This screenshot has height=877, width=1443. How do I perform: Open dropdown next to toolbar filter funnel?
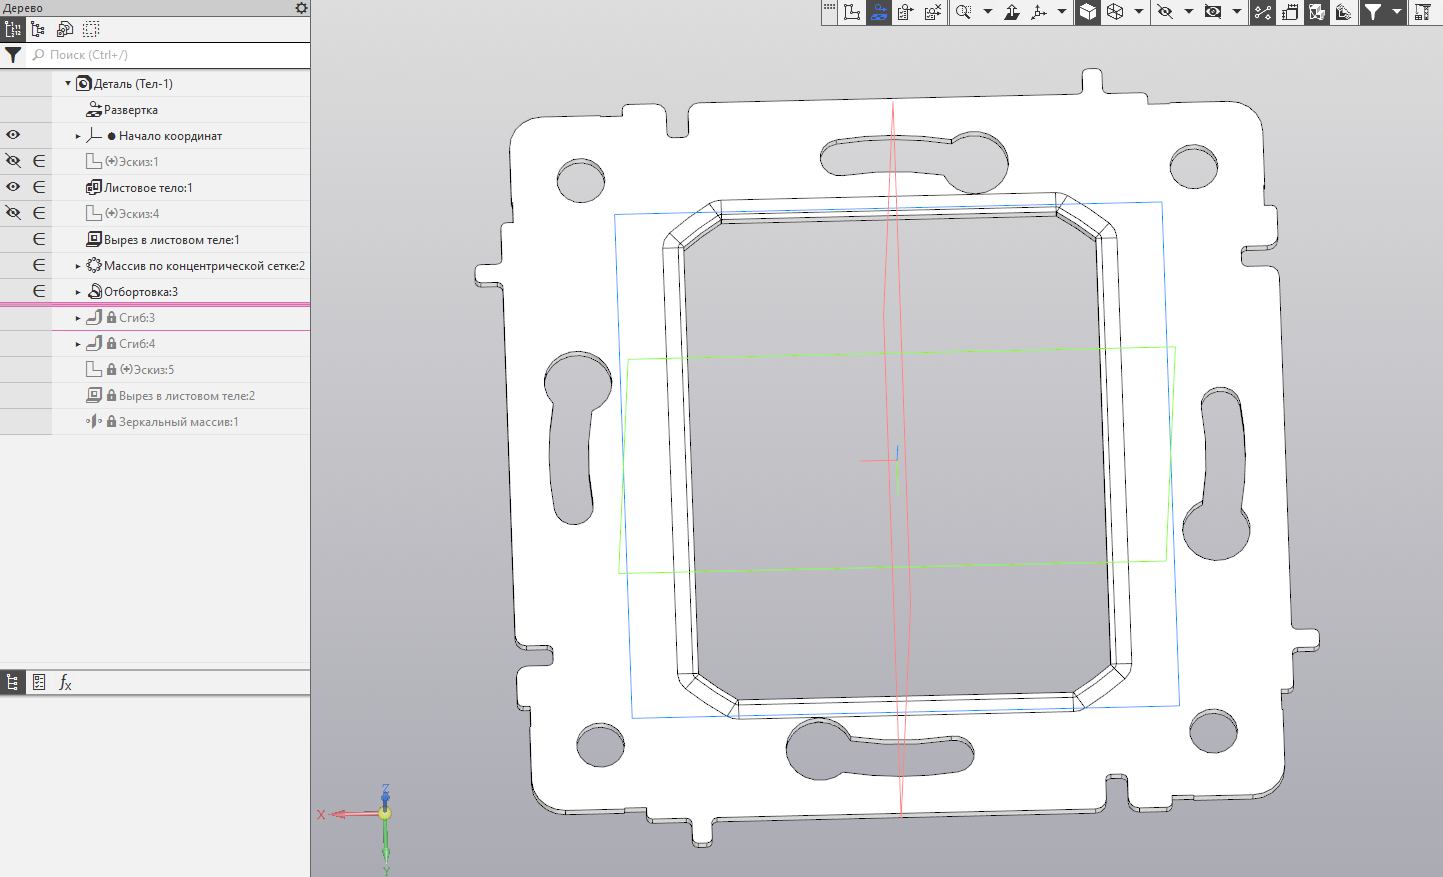coord(1397,12)
